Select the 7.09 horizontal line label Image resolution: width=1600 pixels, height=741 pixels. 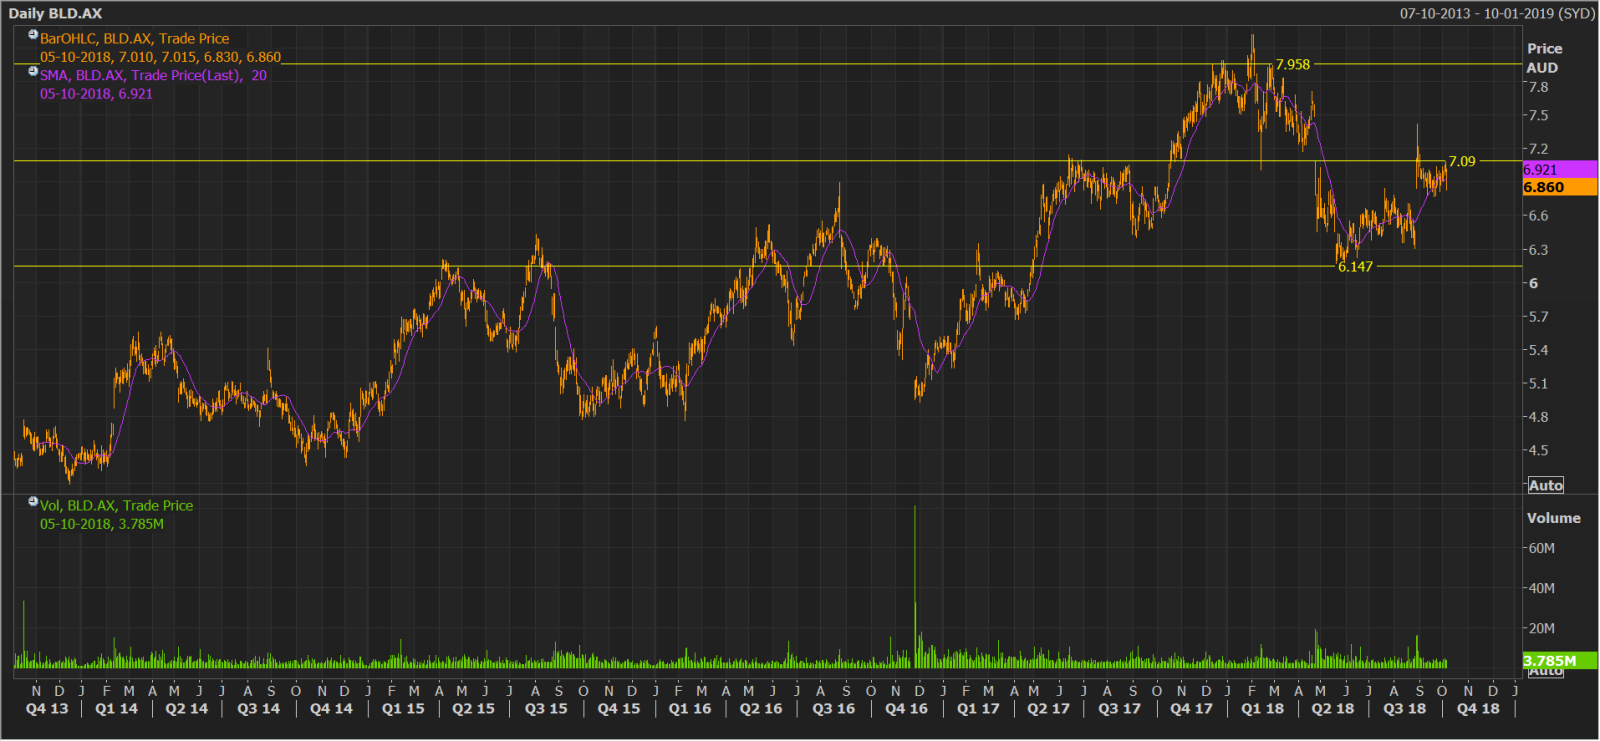[x=1461, y=161]
